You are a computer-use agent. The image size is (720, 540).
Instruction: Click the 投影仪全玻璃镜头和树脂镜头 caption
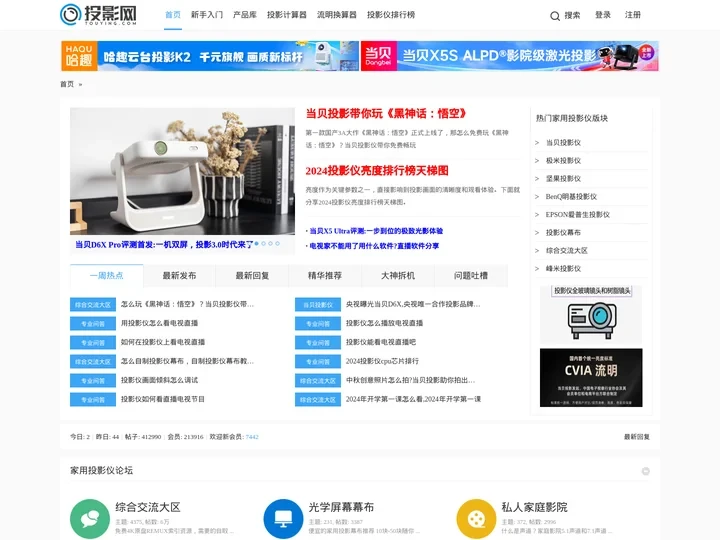click(x=591, y=291)
